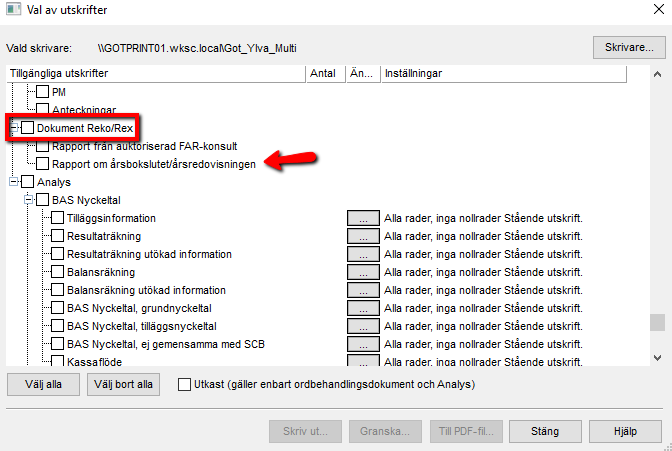Click the Välj alla button
This screenshot has height=451, width=672.
(x=43, y=385)
